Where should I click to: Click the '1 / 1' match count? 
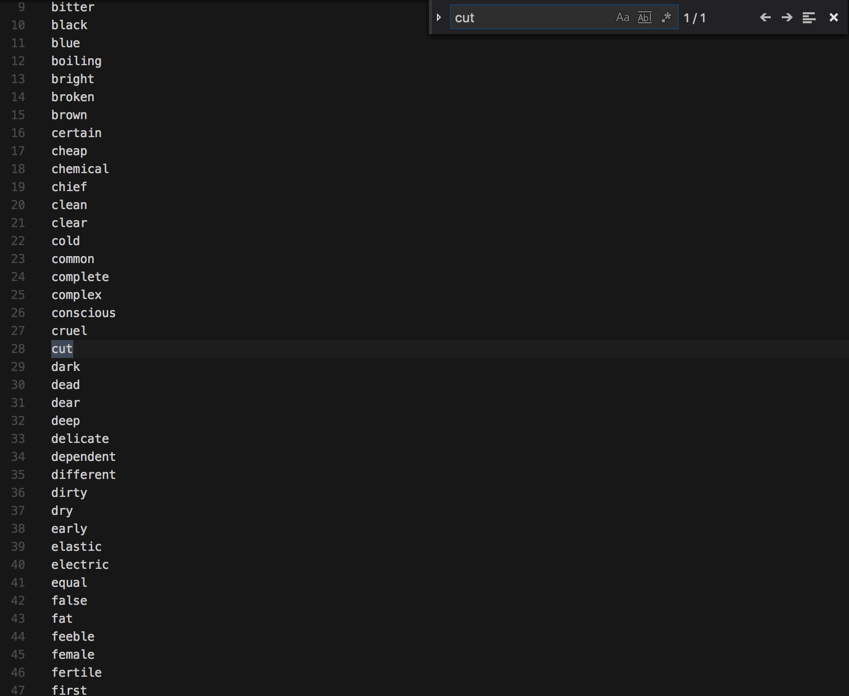[x=695, y=18]
